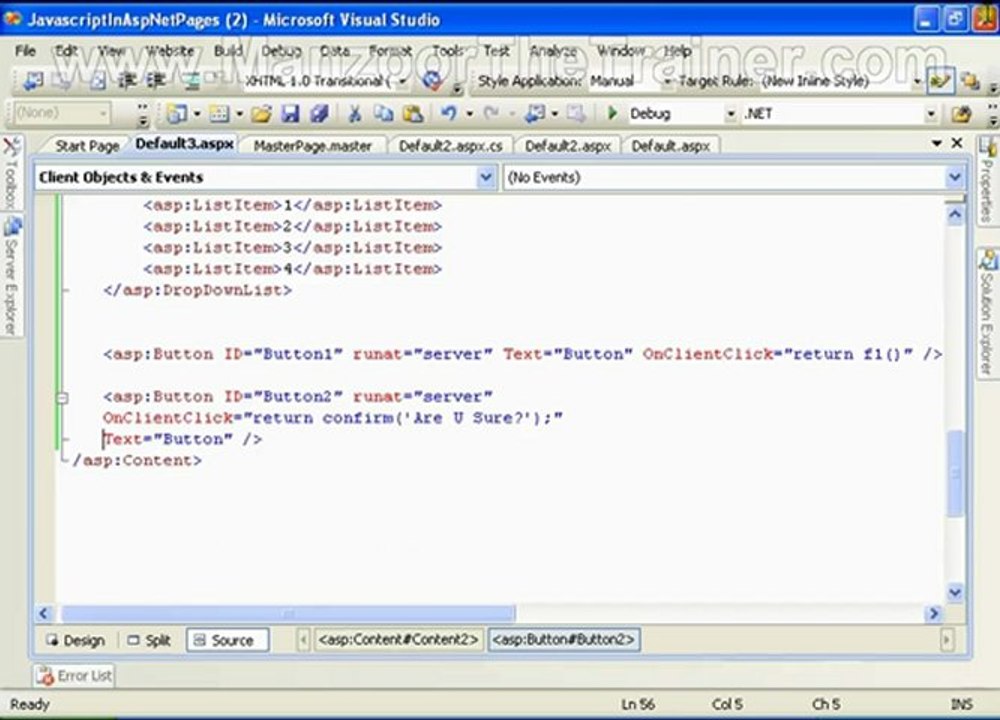Select the asp:Content#Content2 tag navigator

tap(398, 639)
